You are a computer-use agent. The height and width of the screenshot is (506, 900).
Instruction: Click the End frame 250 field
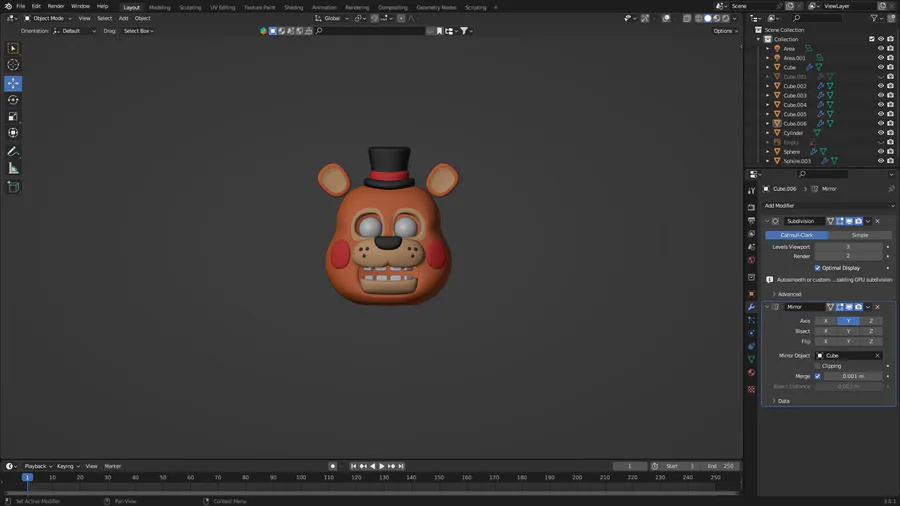721,466
